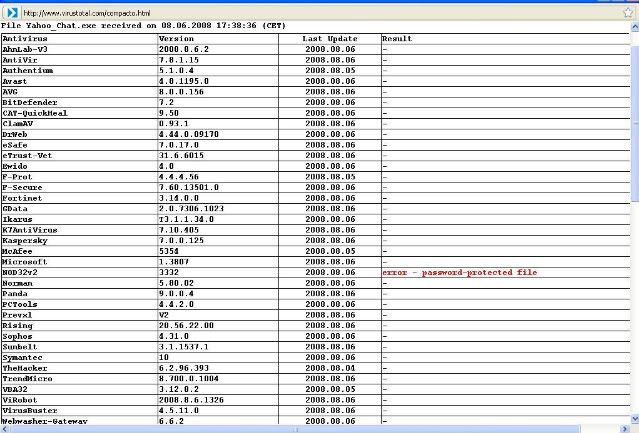Click the 'Symantec' row name
This screenshot has height=433, width=639.
click(22, 358)
